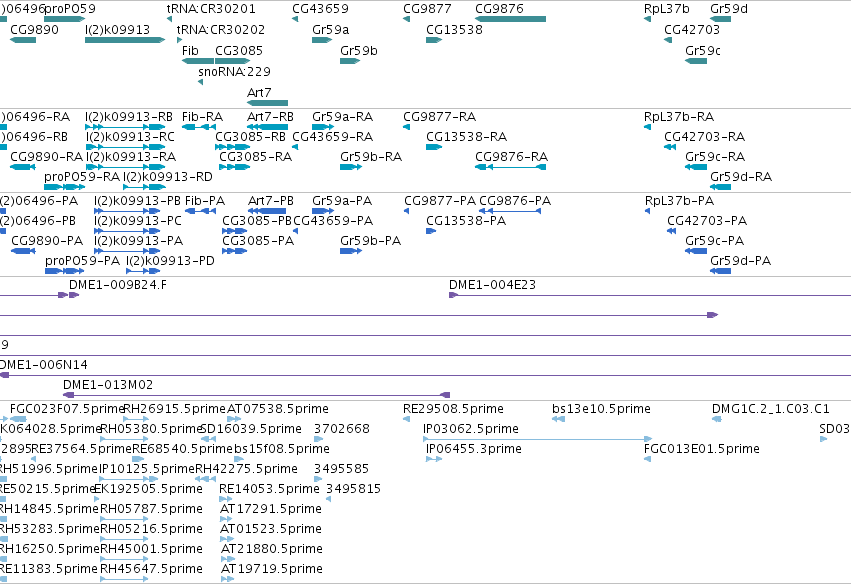
Task: Click the proPO59-RA transcript
Action: coord(65,187)
